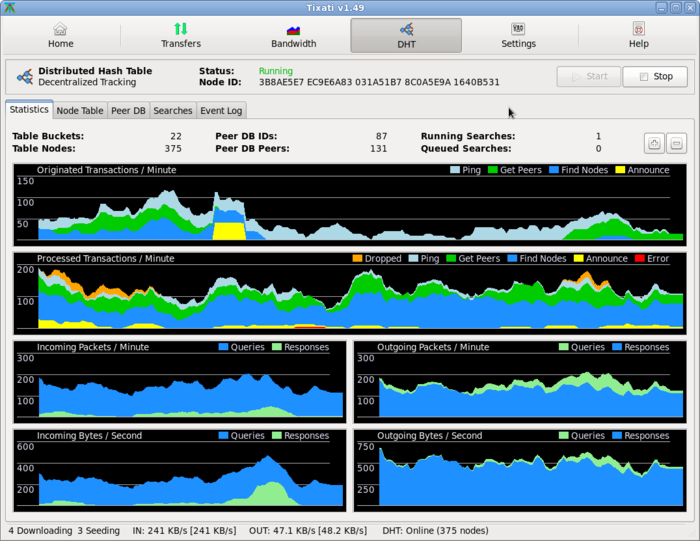Click the Table Buckets value 22

[176, 136]
